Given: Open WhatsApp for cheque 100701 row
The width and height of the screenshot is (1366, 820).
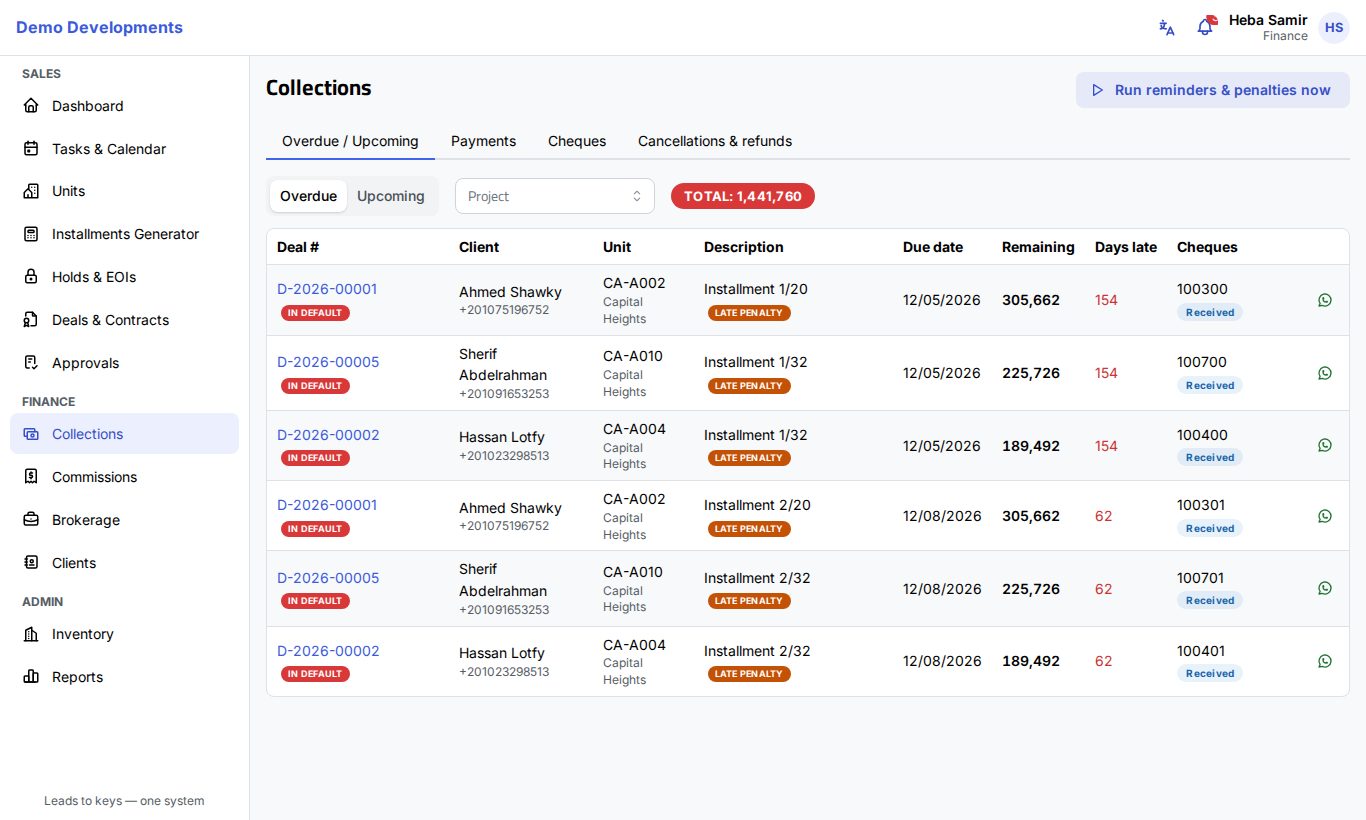Looking at the screenshot, I should click(1325, 588).
